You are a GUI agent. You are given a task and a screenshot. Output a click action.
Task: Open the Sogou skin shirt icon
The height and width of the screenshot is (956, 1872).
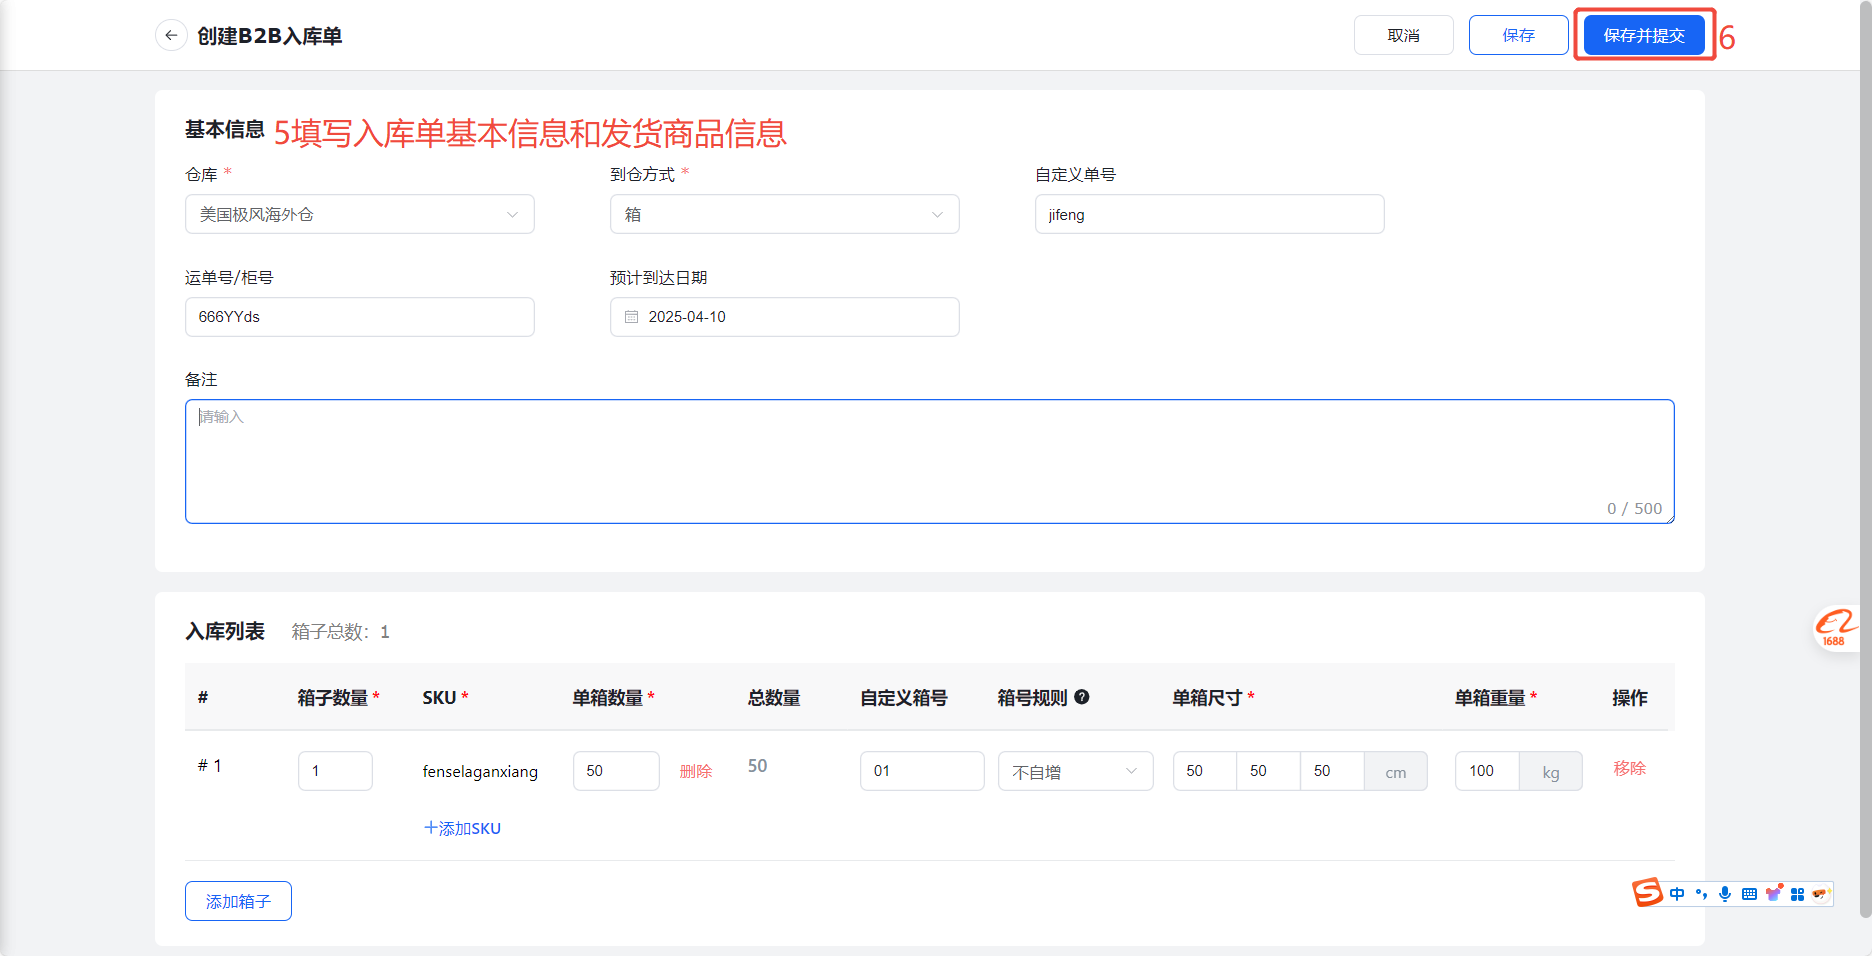[x=1773, y=894]
